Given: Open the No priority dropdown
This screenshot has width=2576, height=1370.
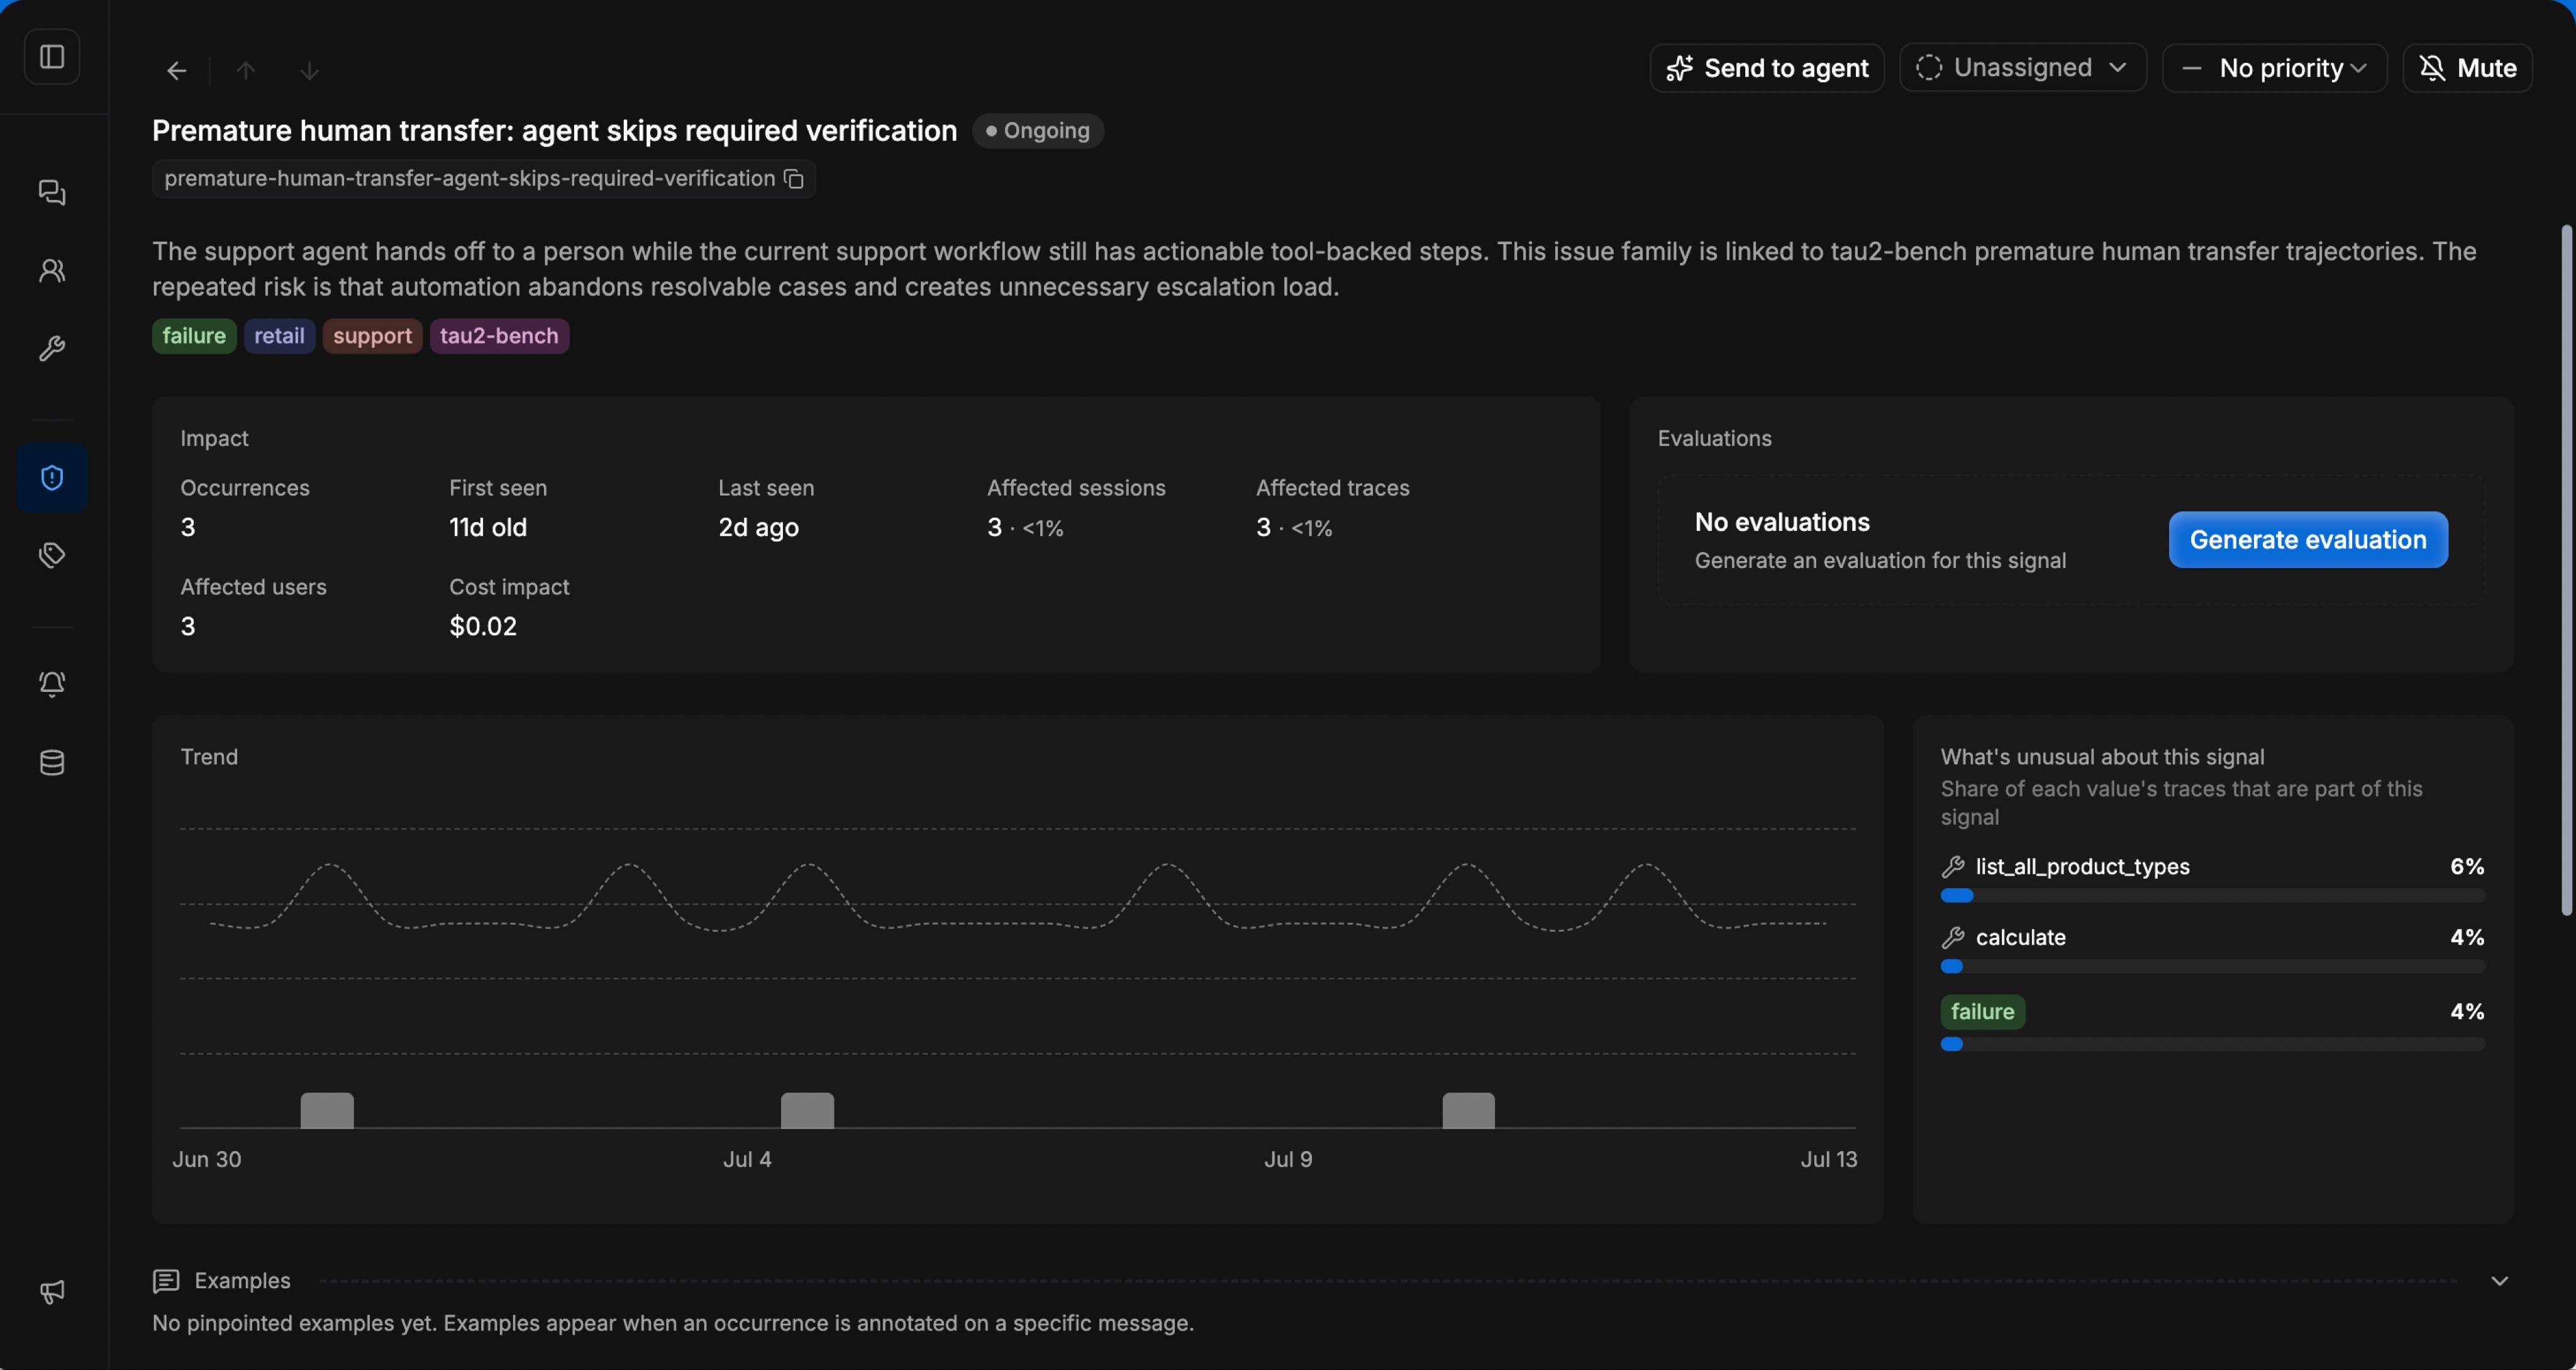Looking at the screenshot, I should click(x=2275, y=68).
